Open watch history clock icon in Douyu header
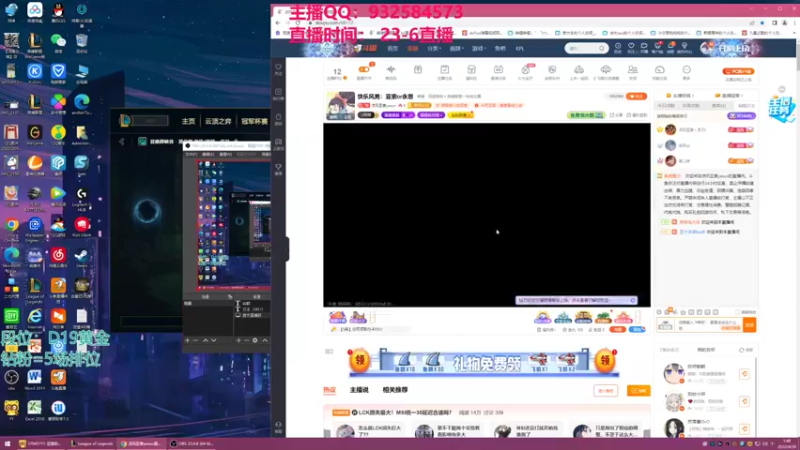 point(618,47)
